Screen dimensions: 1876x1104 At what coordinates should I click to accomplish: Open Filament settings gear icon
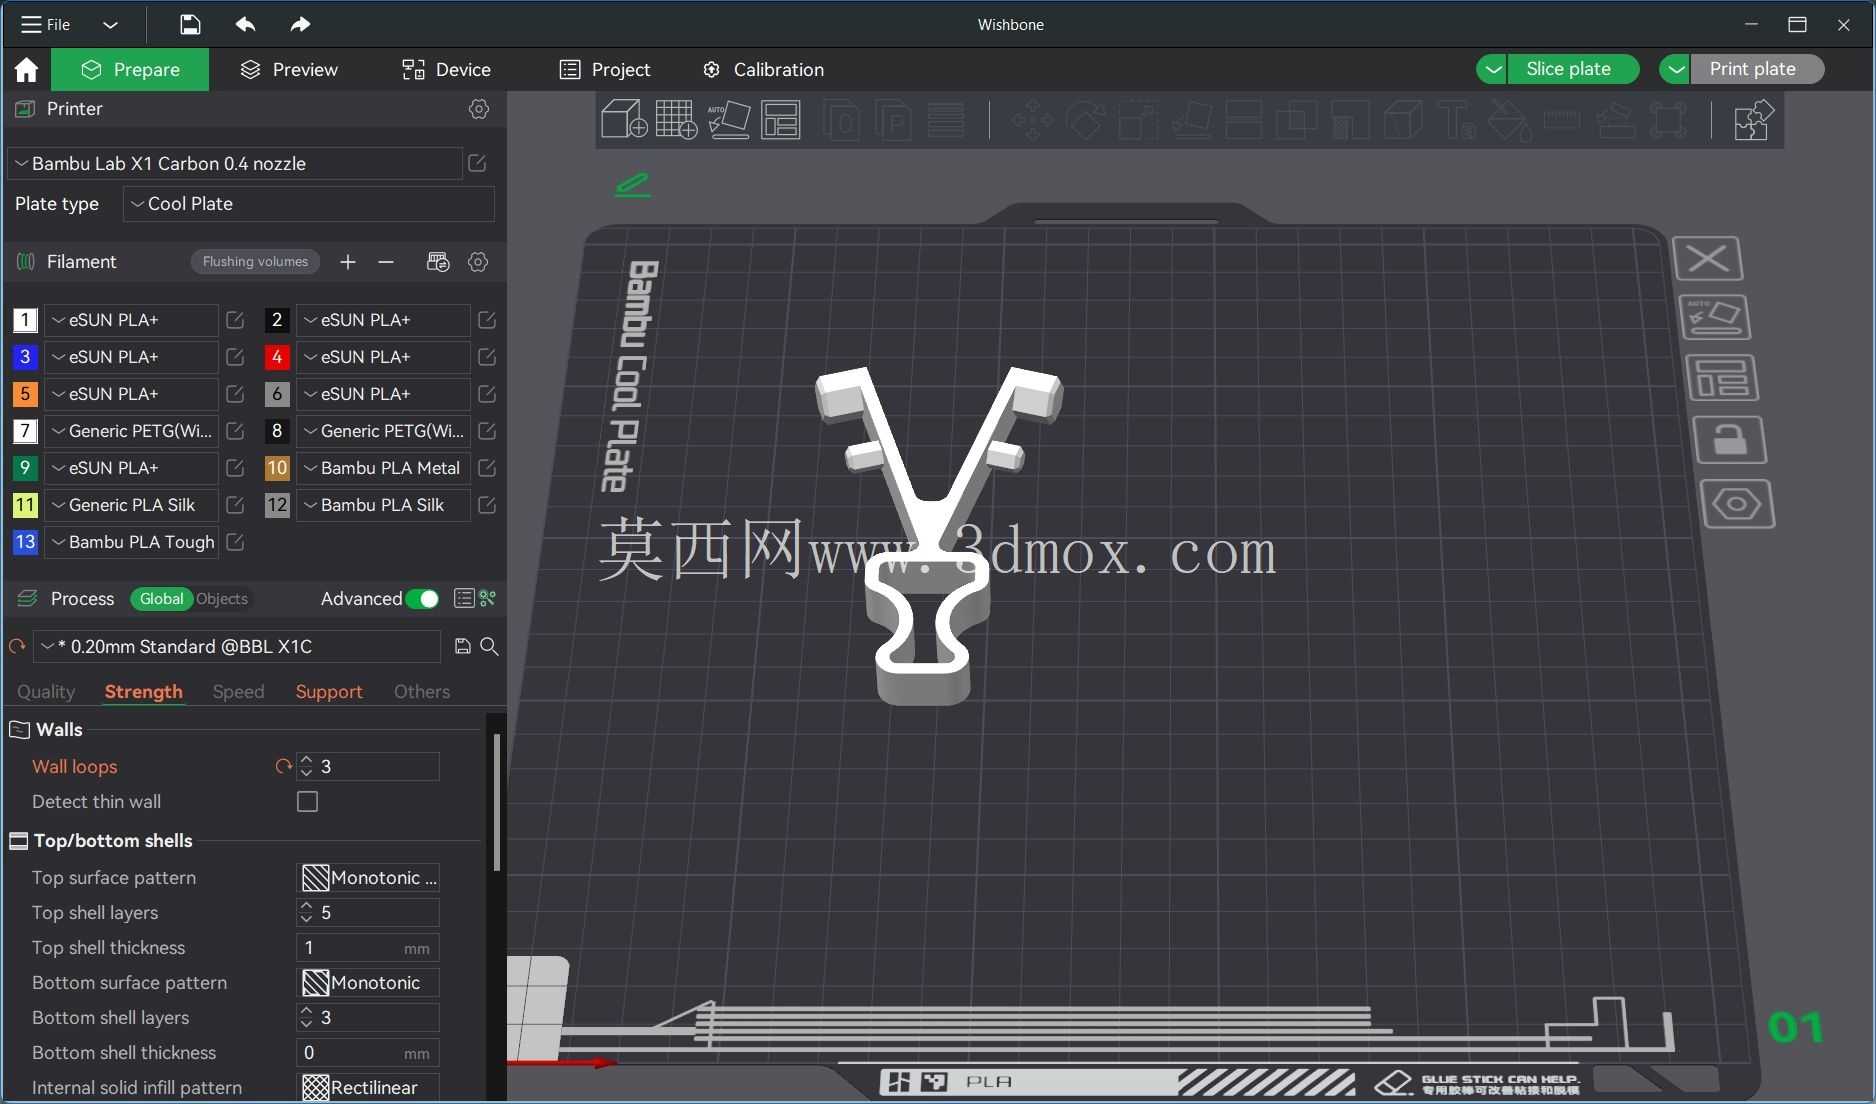[x=478, y=262]
